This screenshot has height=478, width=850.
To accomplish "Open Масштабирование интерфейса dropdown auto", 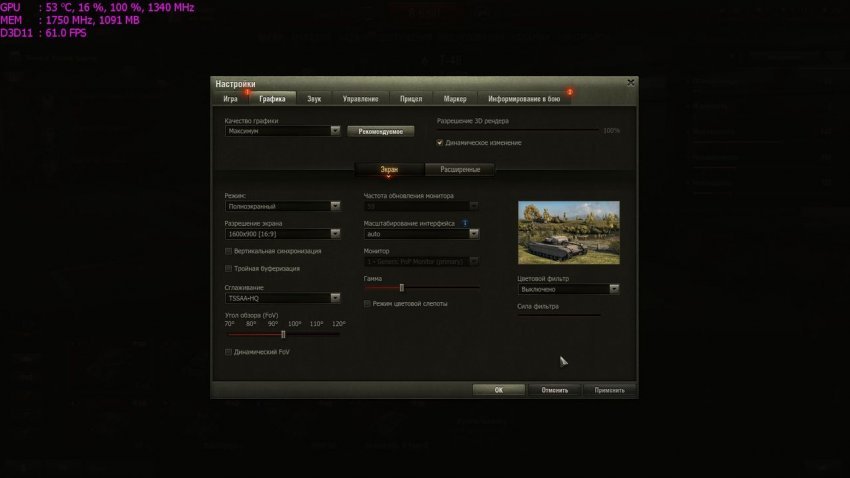I will point(421,234).
